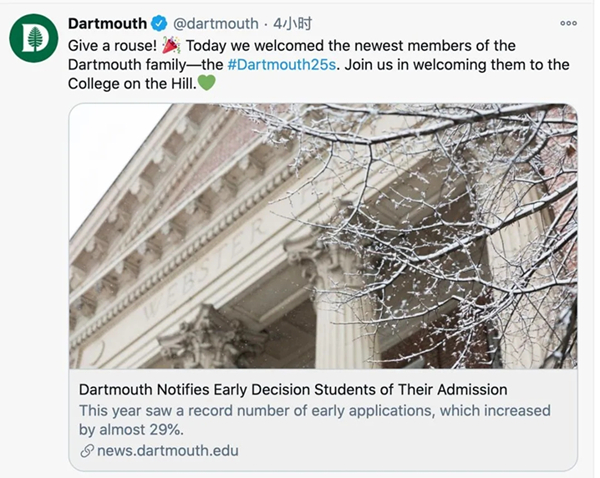600x478 pixels.
Task: Open the Dartmouth display name profile
Action: point(107,23)
